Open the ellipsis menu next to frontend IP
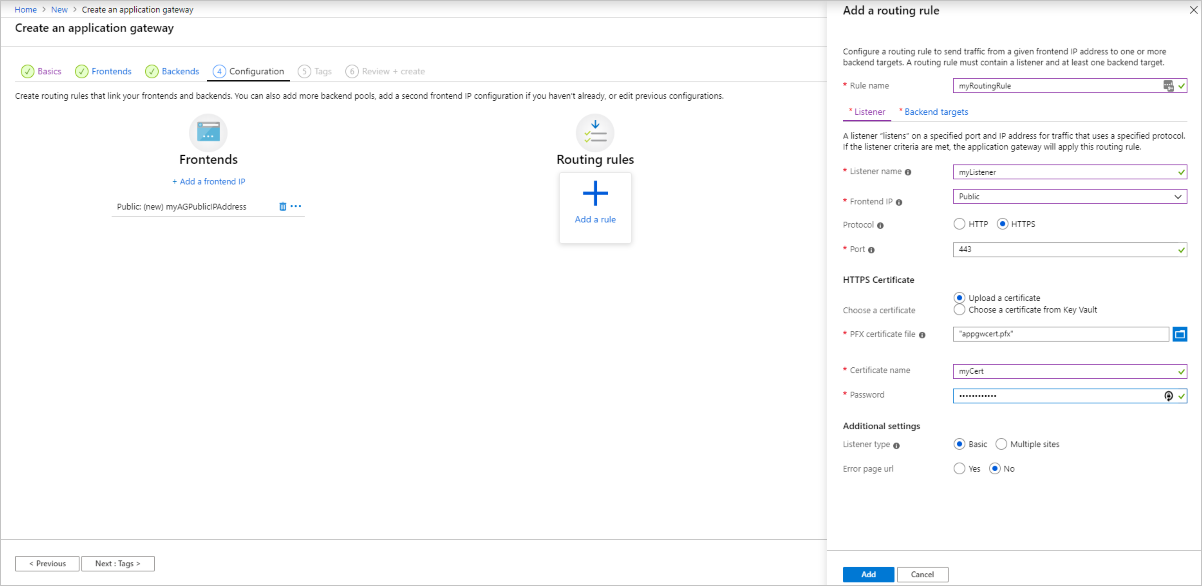Screen dimensions: 1202x586 coord(297,206)
